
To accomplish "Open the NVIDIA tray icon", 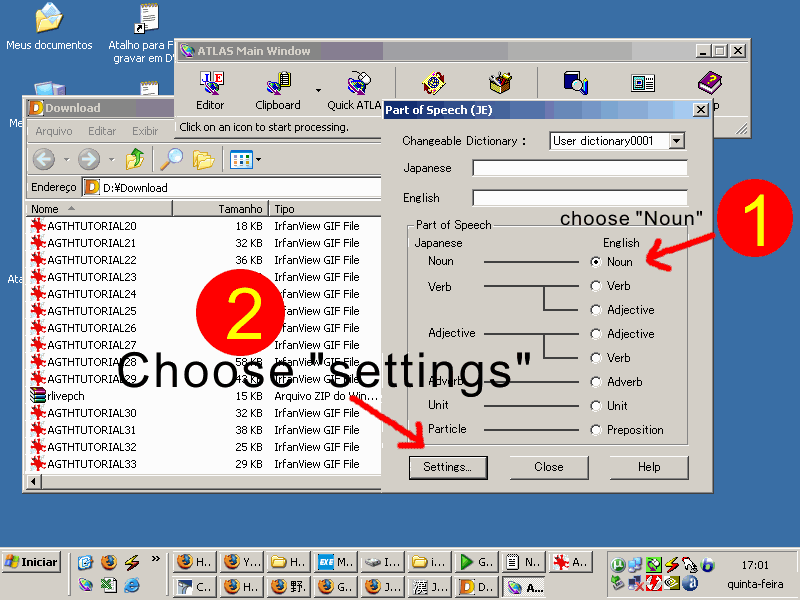I will pyautogui.click(x=672, y=582).
